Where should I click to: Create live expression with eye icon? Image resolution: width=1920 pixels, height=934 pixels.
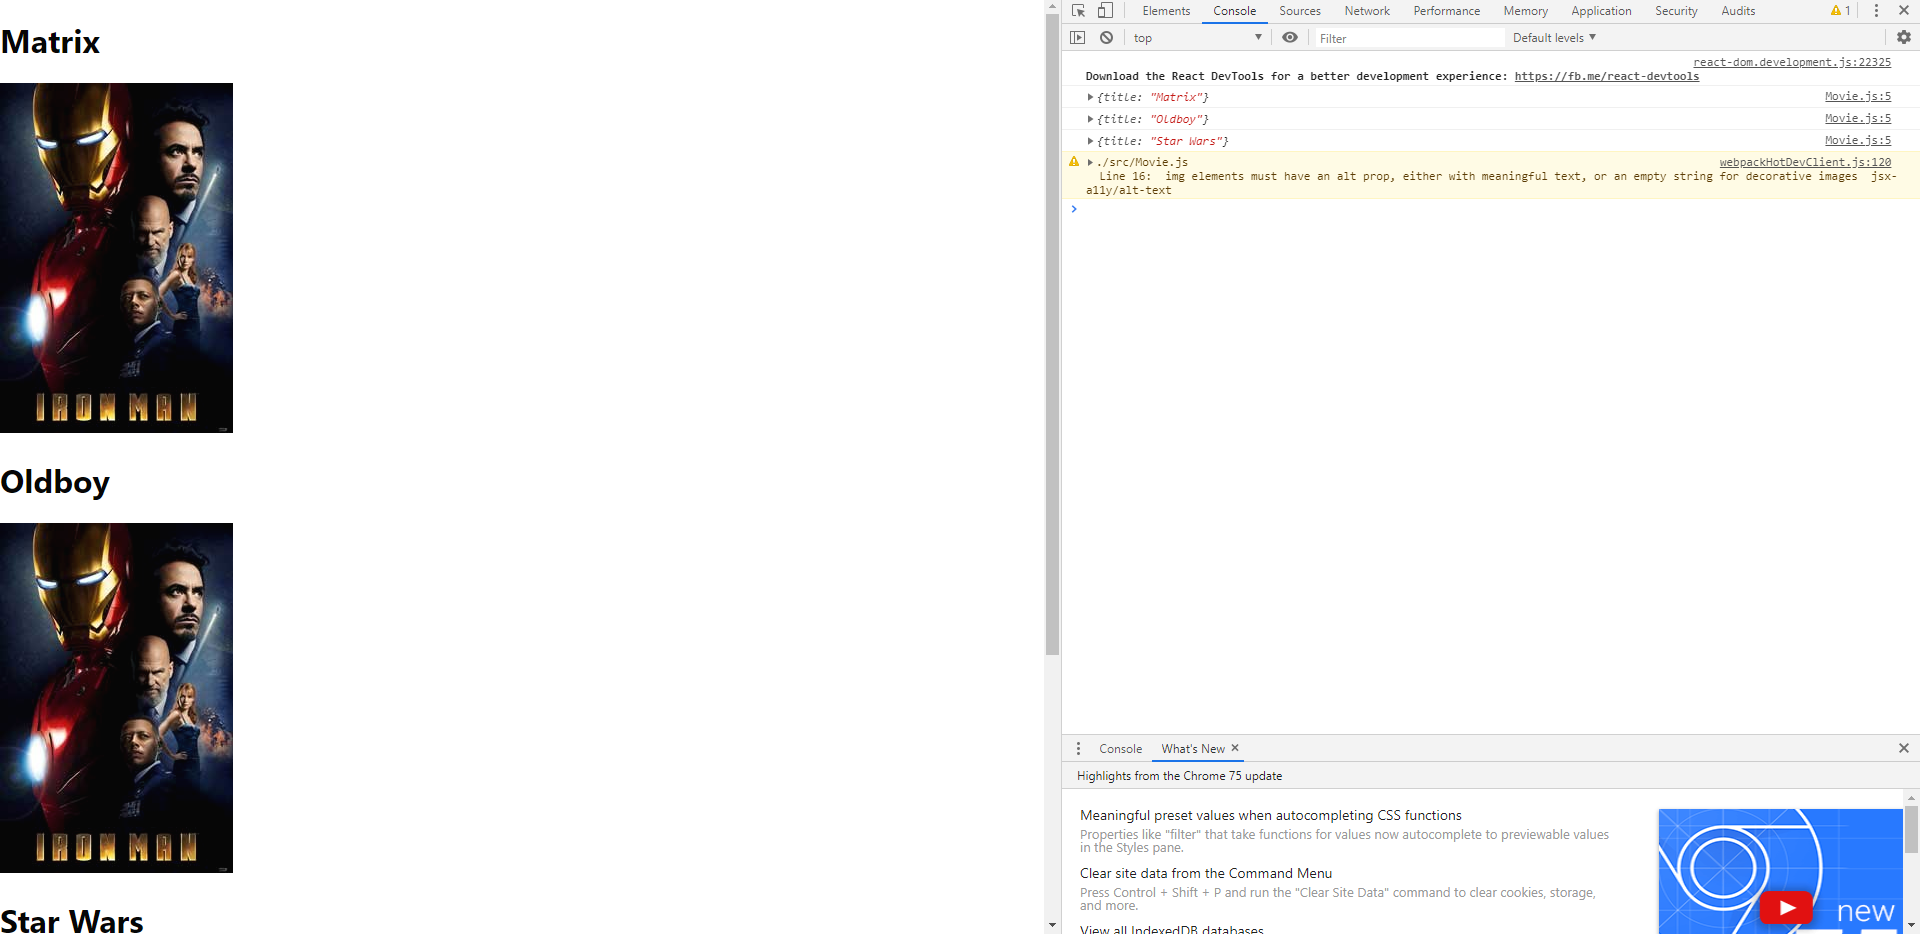1290,37
